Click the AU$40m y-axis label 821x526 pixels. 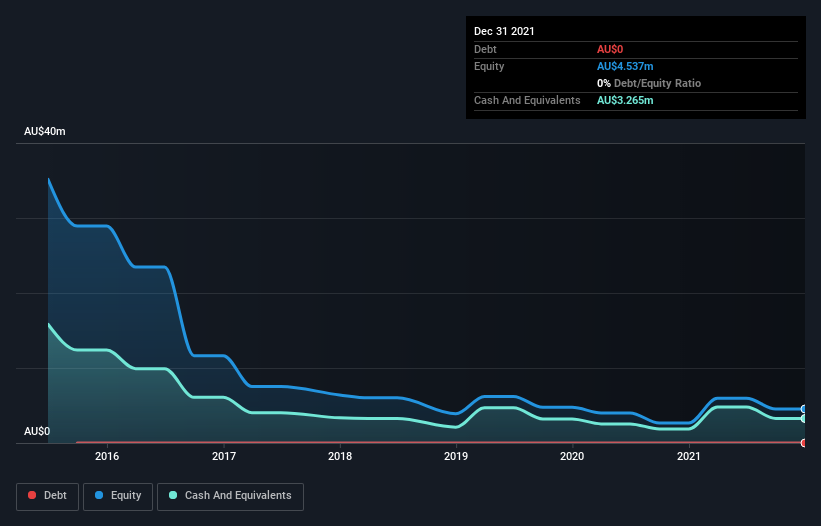point(45,131)
